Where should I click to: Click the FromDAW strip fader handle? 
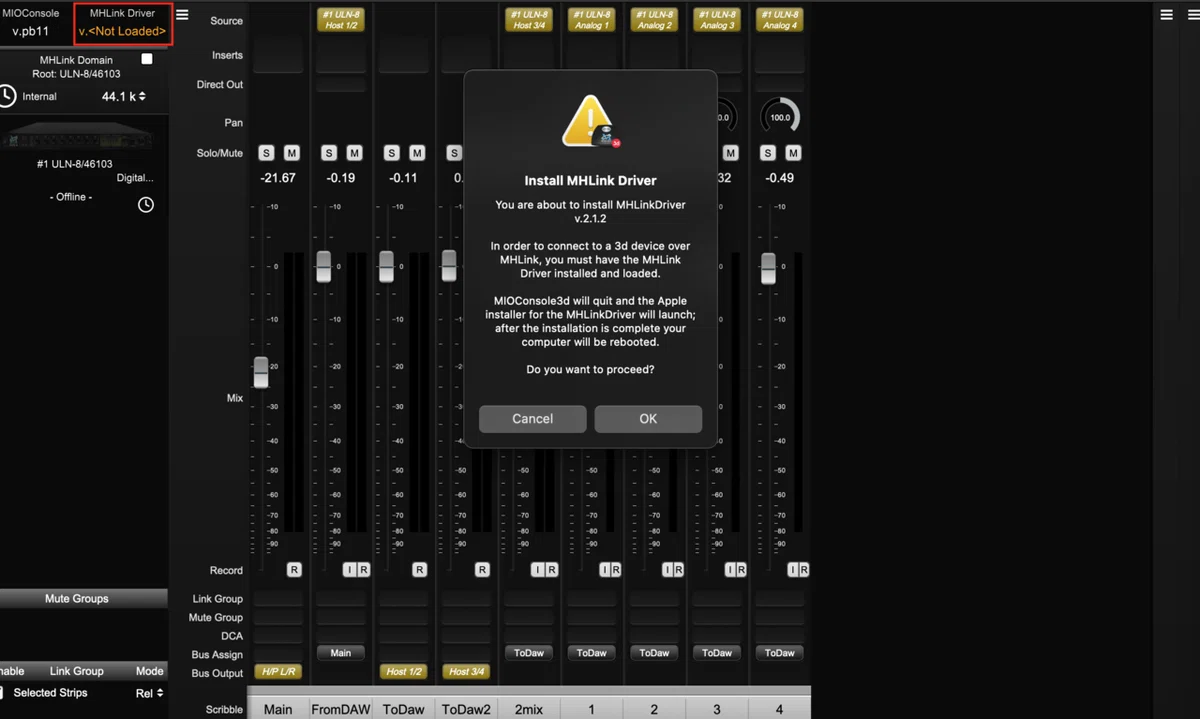coord(324,266)
